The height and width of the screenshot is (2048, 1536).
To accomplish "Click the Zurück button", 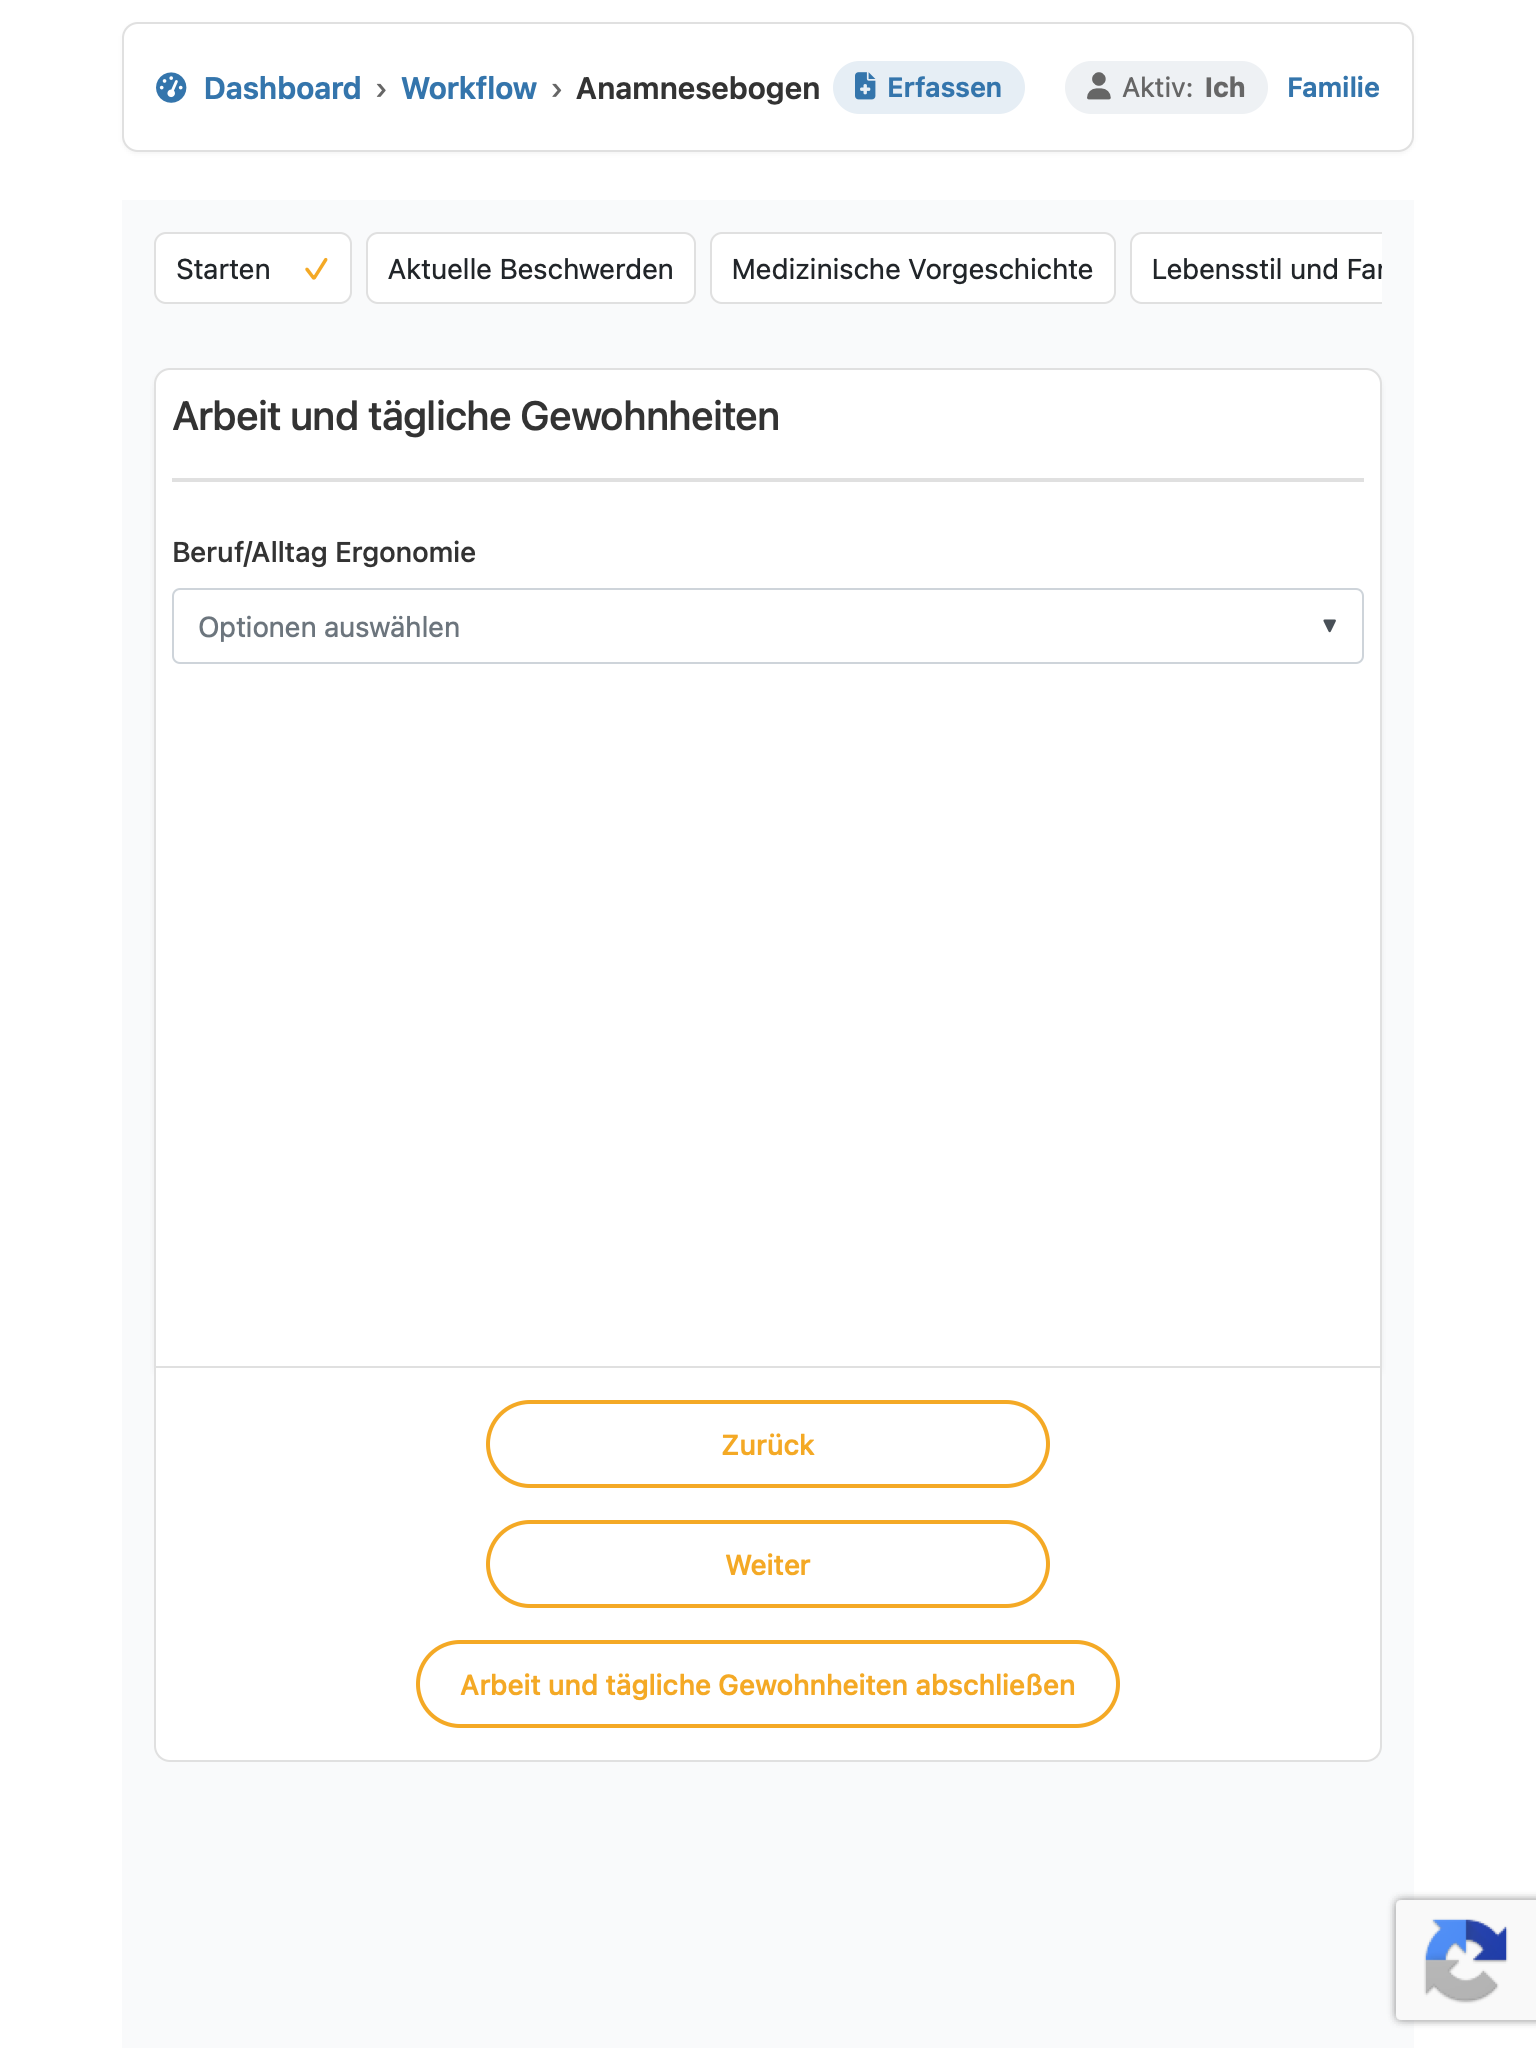I will [x=768, y=1445].
